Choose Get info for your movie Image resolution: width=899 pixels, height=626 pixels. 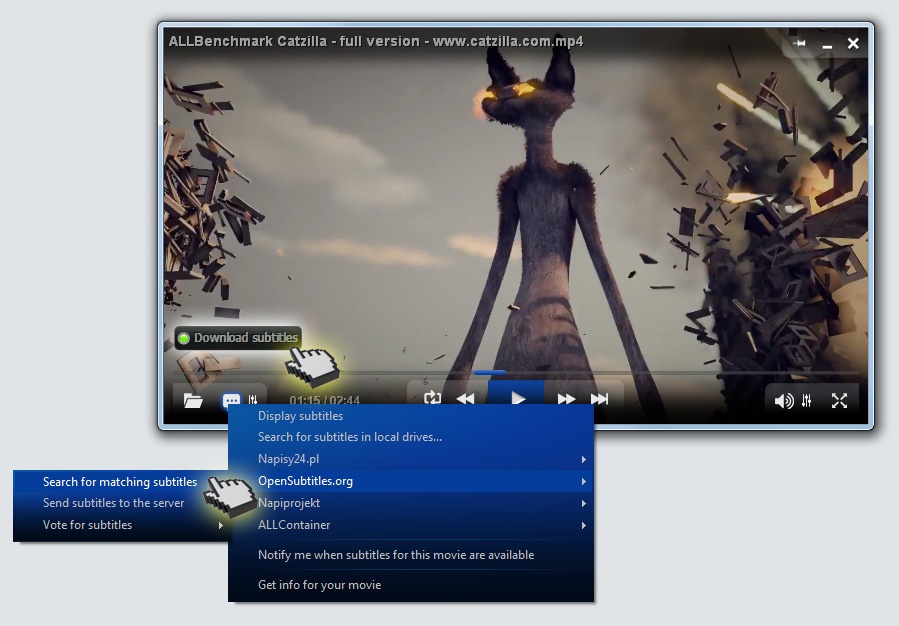411,585
